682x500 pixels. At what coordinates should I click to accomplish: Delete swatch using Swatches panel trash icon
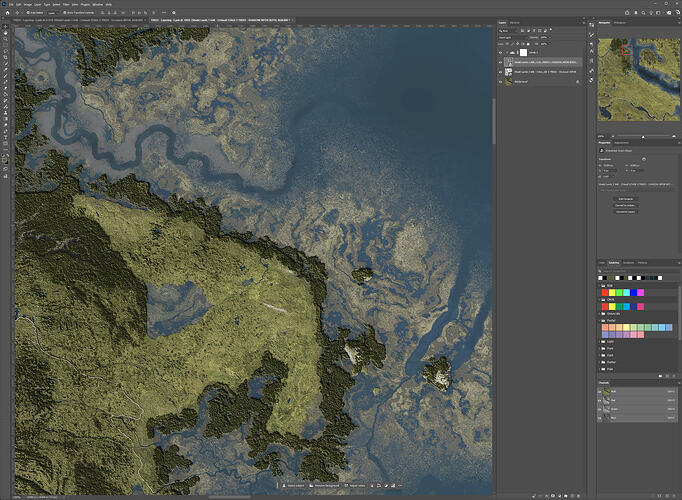pos(674,376)
